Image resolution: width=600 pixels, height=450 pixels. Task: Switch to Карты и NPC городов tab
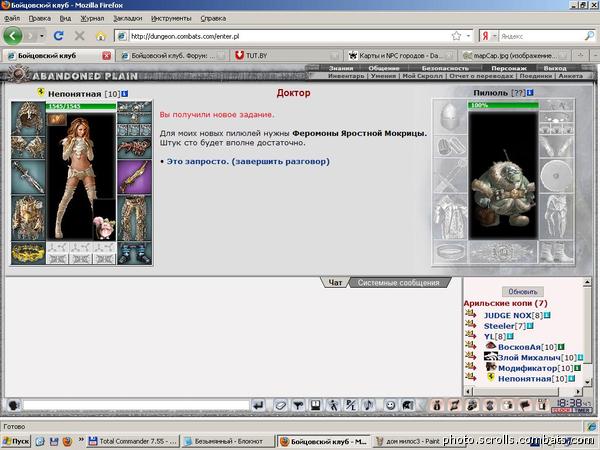400,55
